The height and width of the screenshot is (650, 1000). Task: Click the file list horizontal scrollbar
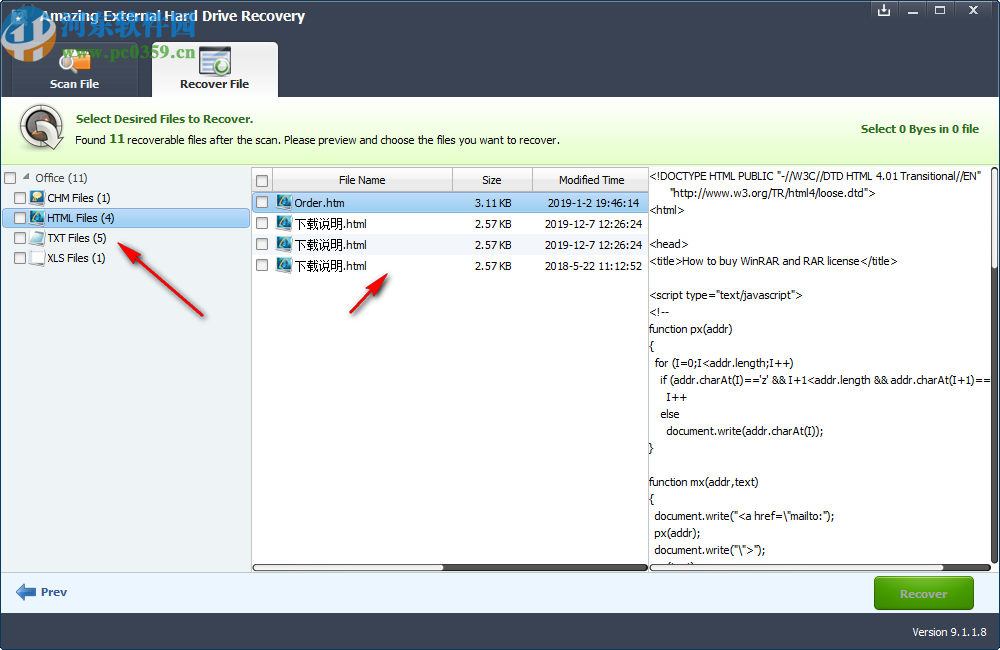tap(450, 567)
